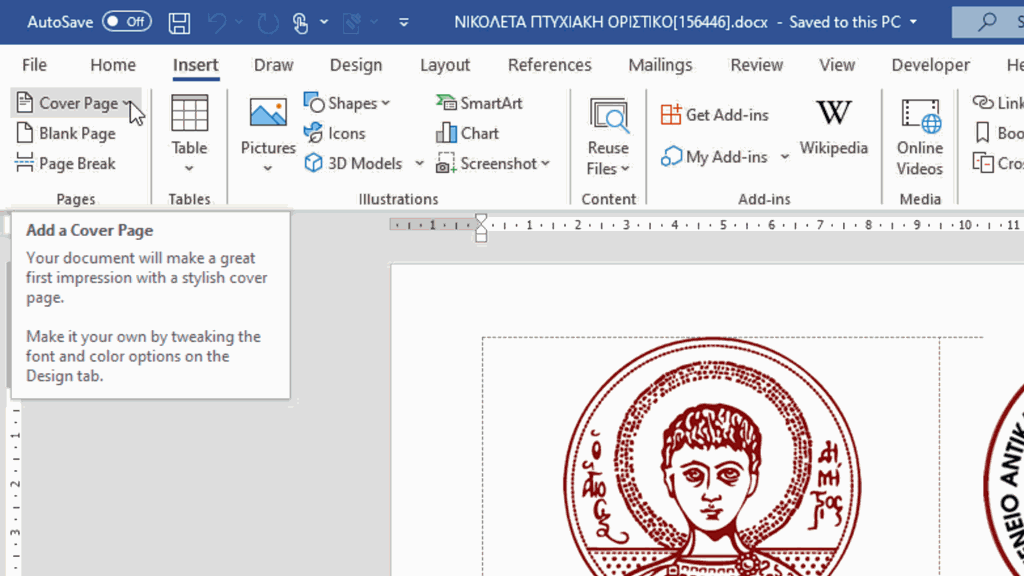Insert a Chart
The image size is (1024, 576).
(468, 133)
